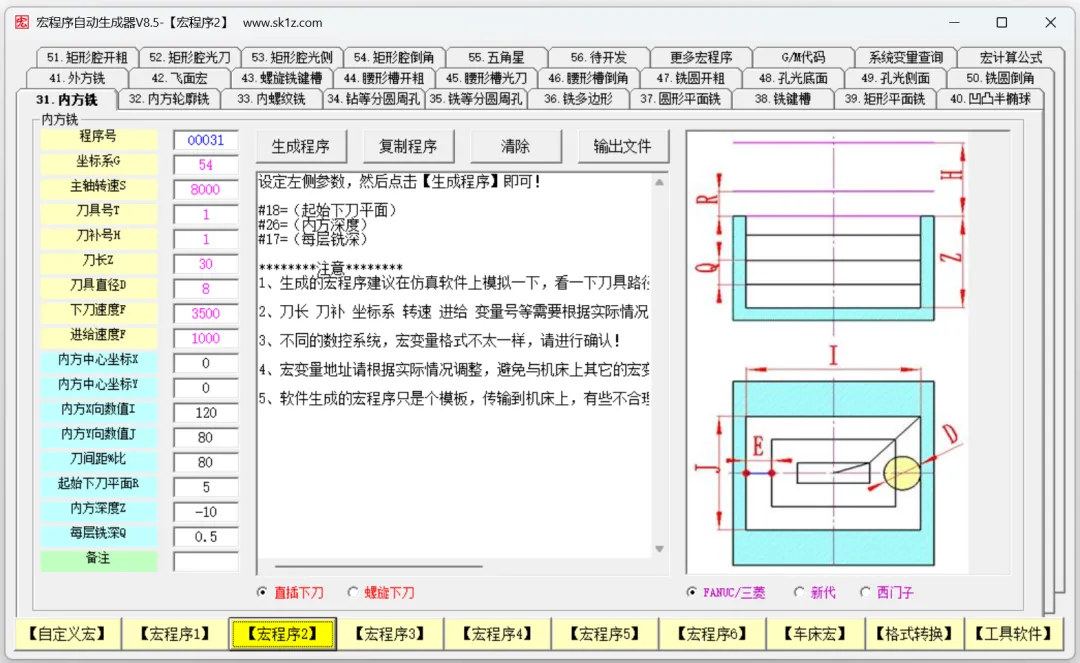
Task: Open the 【工具软件】 section
Action: tap(1014, 633)
